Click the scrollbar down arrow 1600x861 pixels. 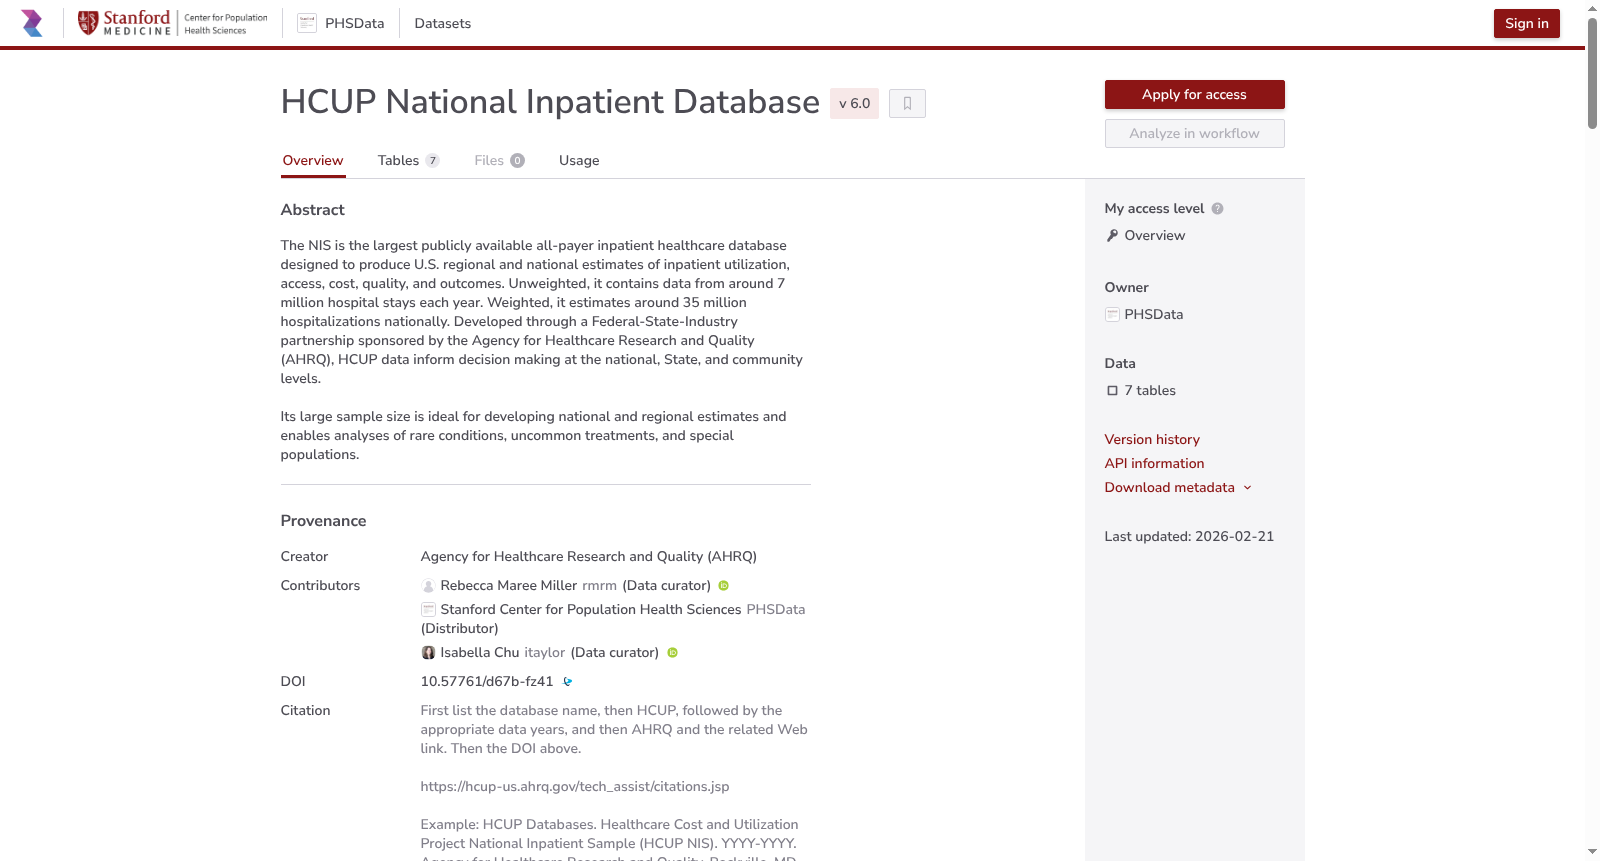coord(1592,852)
